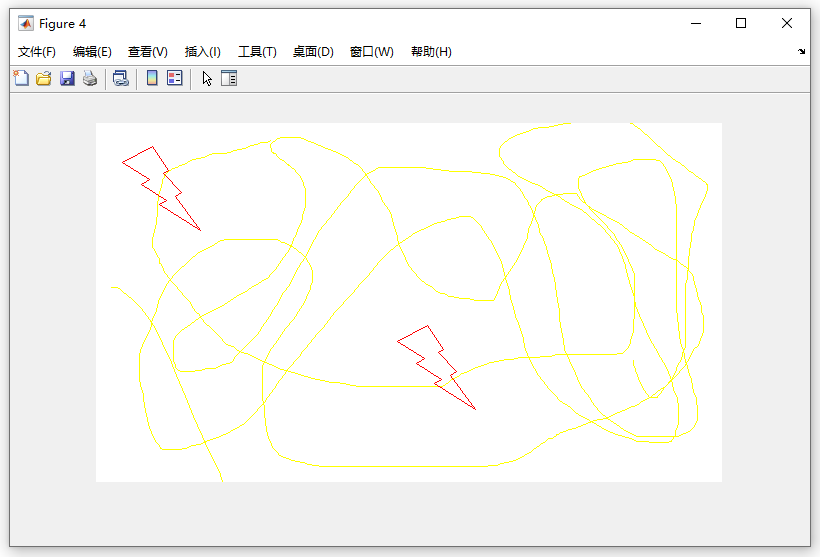Dock the figure with the small arrow
The width and height of the screenshot is (820, 557).
tap(801, 51)
